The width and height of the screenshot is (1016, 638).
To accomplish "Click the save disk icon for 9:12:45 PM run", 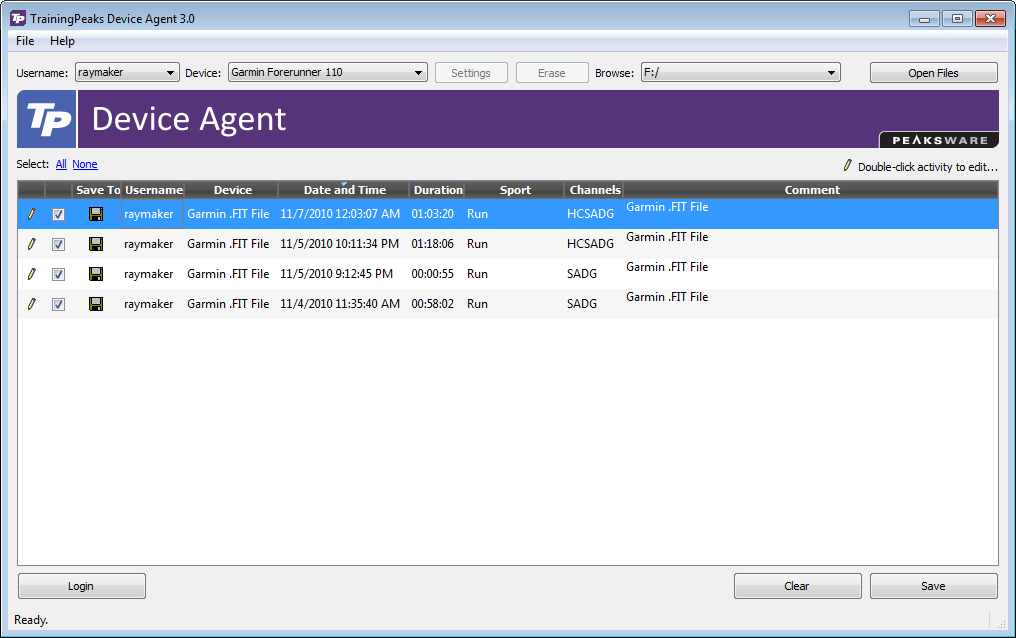I will (96, 274).
